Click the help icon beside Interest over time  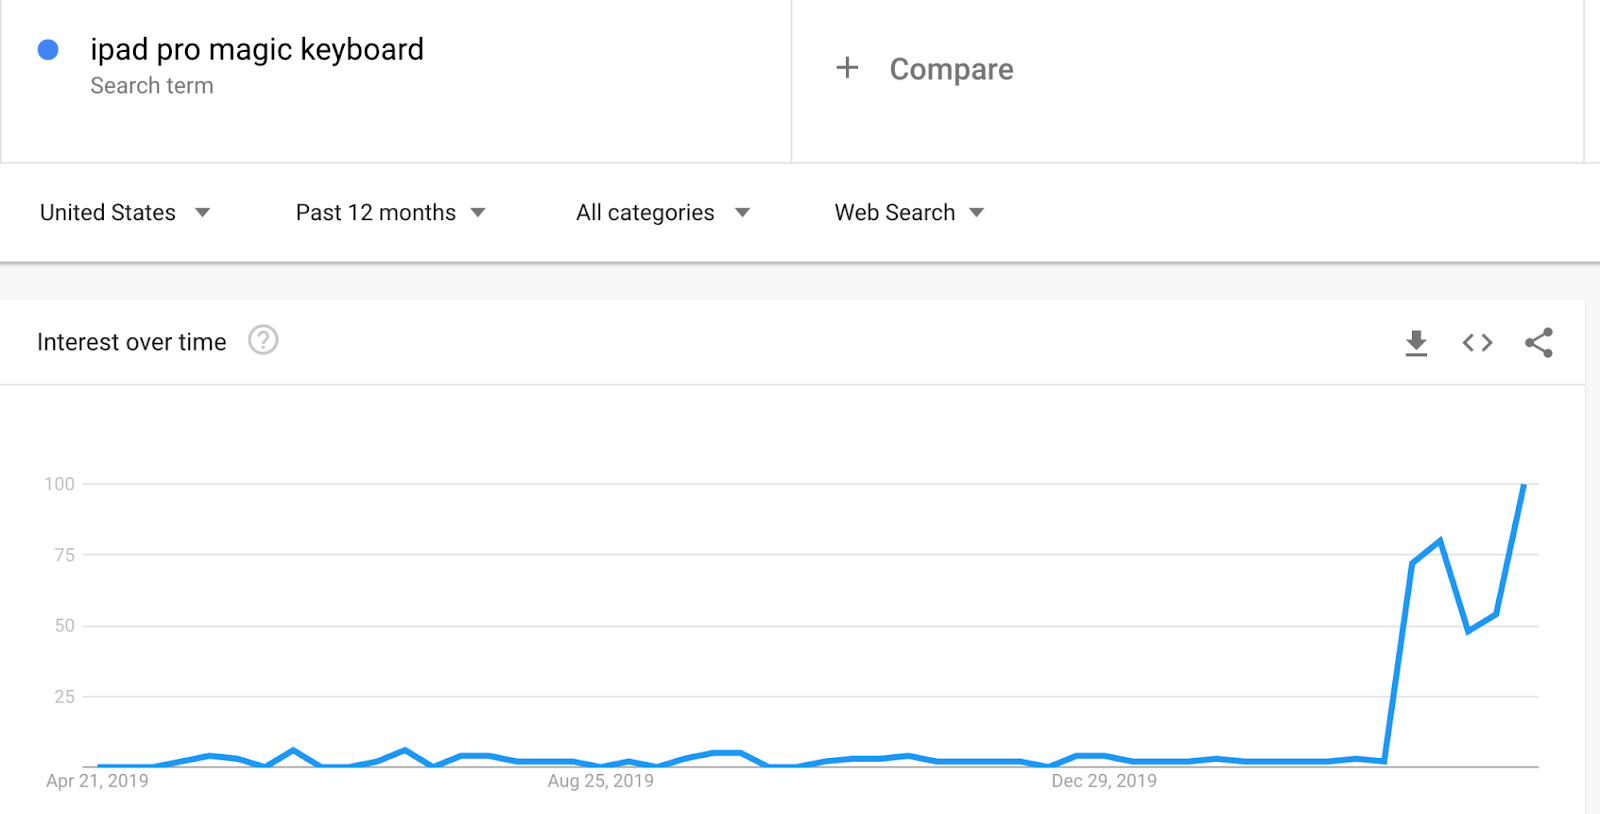[x=262, y=341]
